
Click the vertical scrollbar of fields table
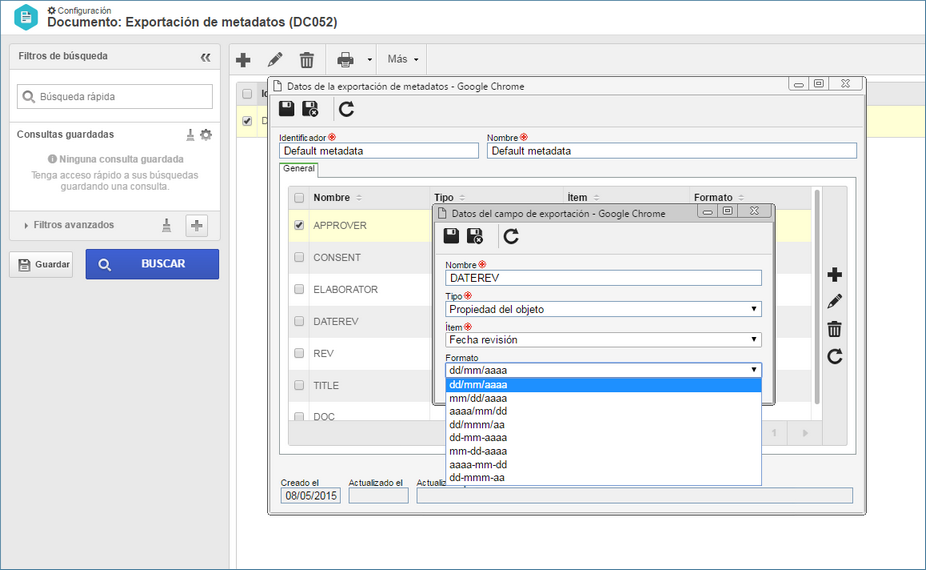pos(817,297)
